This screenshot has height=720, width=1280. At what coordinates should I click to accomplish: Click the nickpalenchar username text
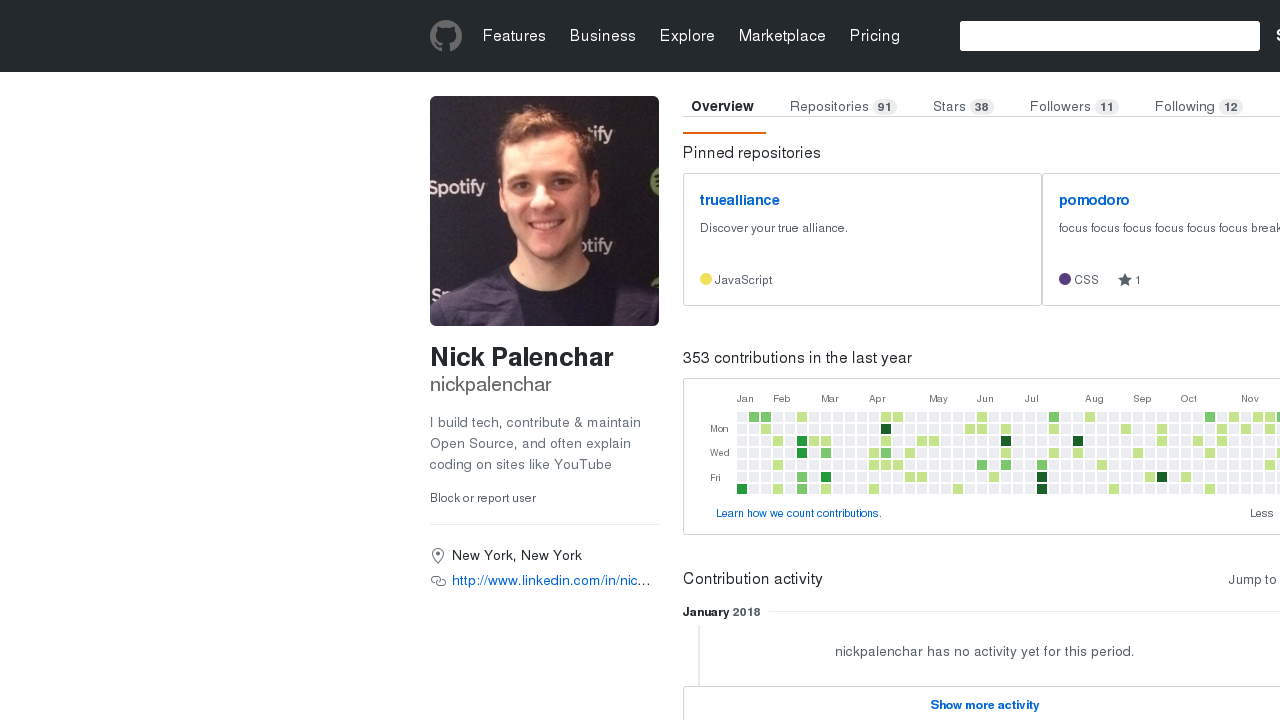pos(491,384)
